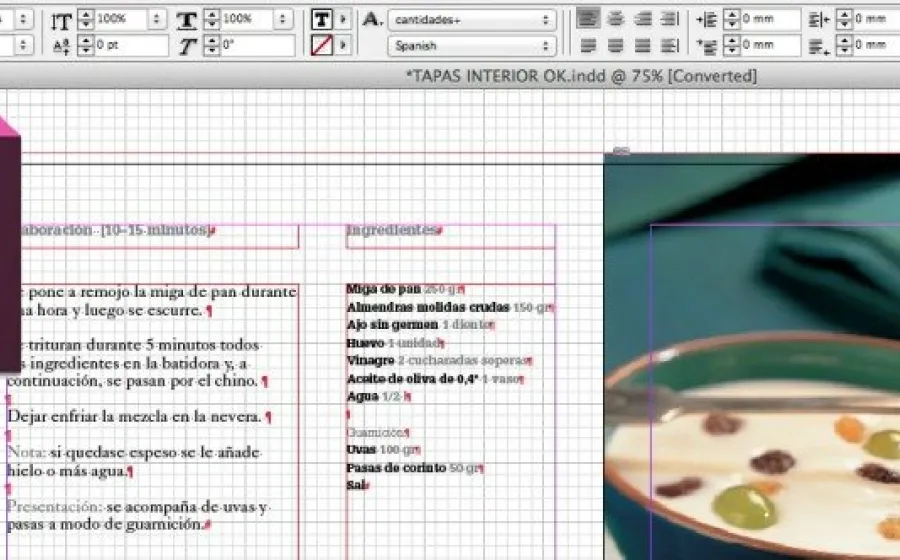Open the vertical scale percentage dropdown
The image size is (900, 560).
pyautogui.click(x=156, y=20)
